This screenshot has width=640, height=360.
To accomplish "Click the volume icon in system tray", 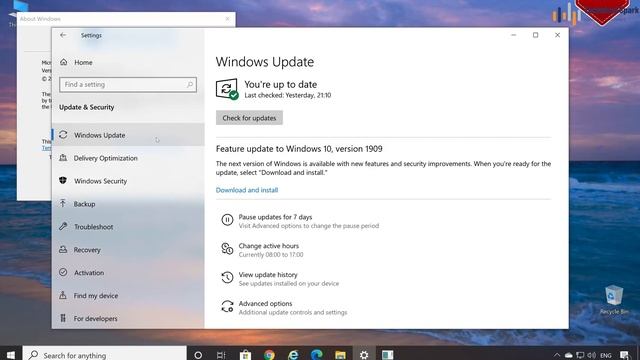I will coord(591,355).
